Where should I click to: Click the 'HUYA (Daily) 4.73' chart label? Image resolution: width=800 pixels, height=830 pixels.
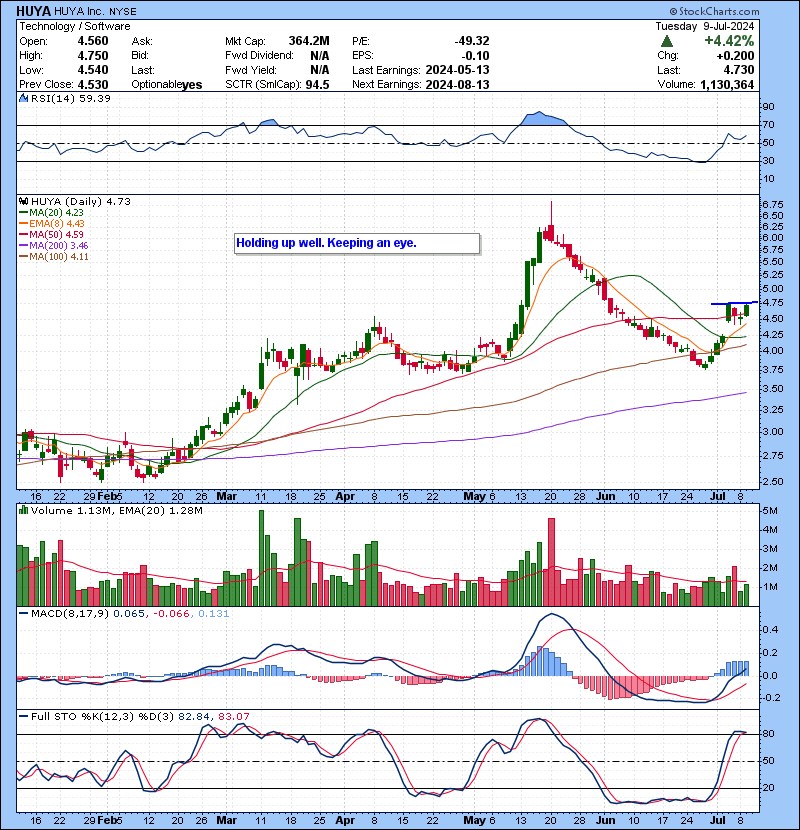pos(80,202)
